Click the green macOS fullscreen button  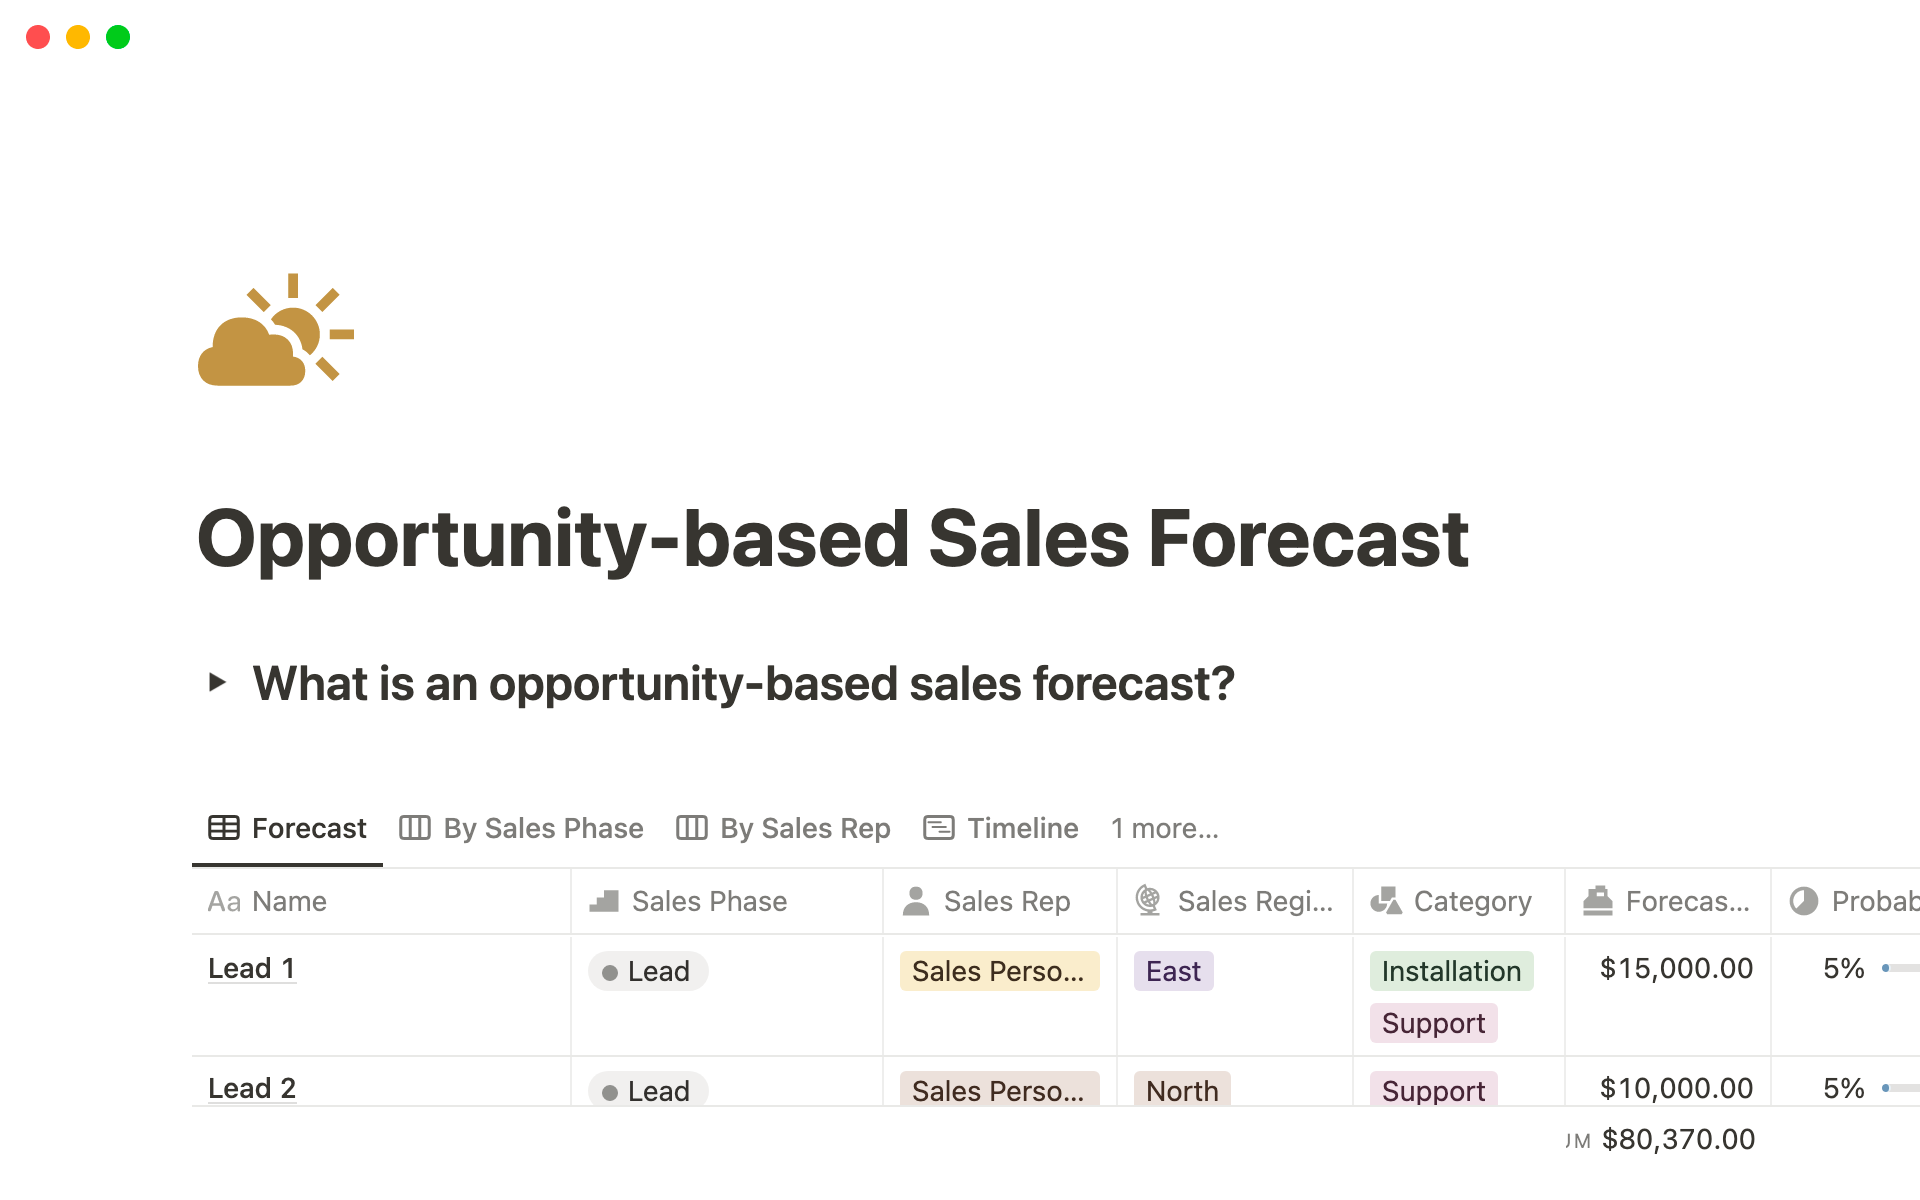[x=118, y=37]
